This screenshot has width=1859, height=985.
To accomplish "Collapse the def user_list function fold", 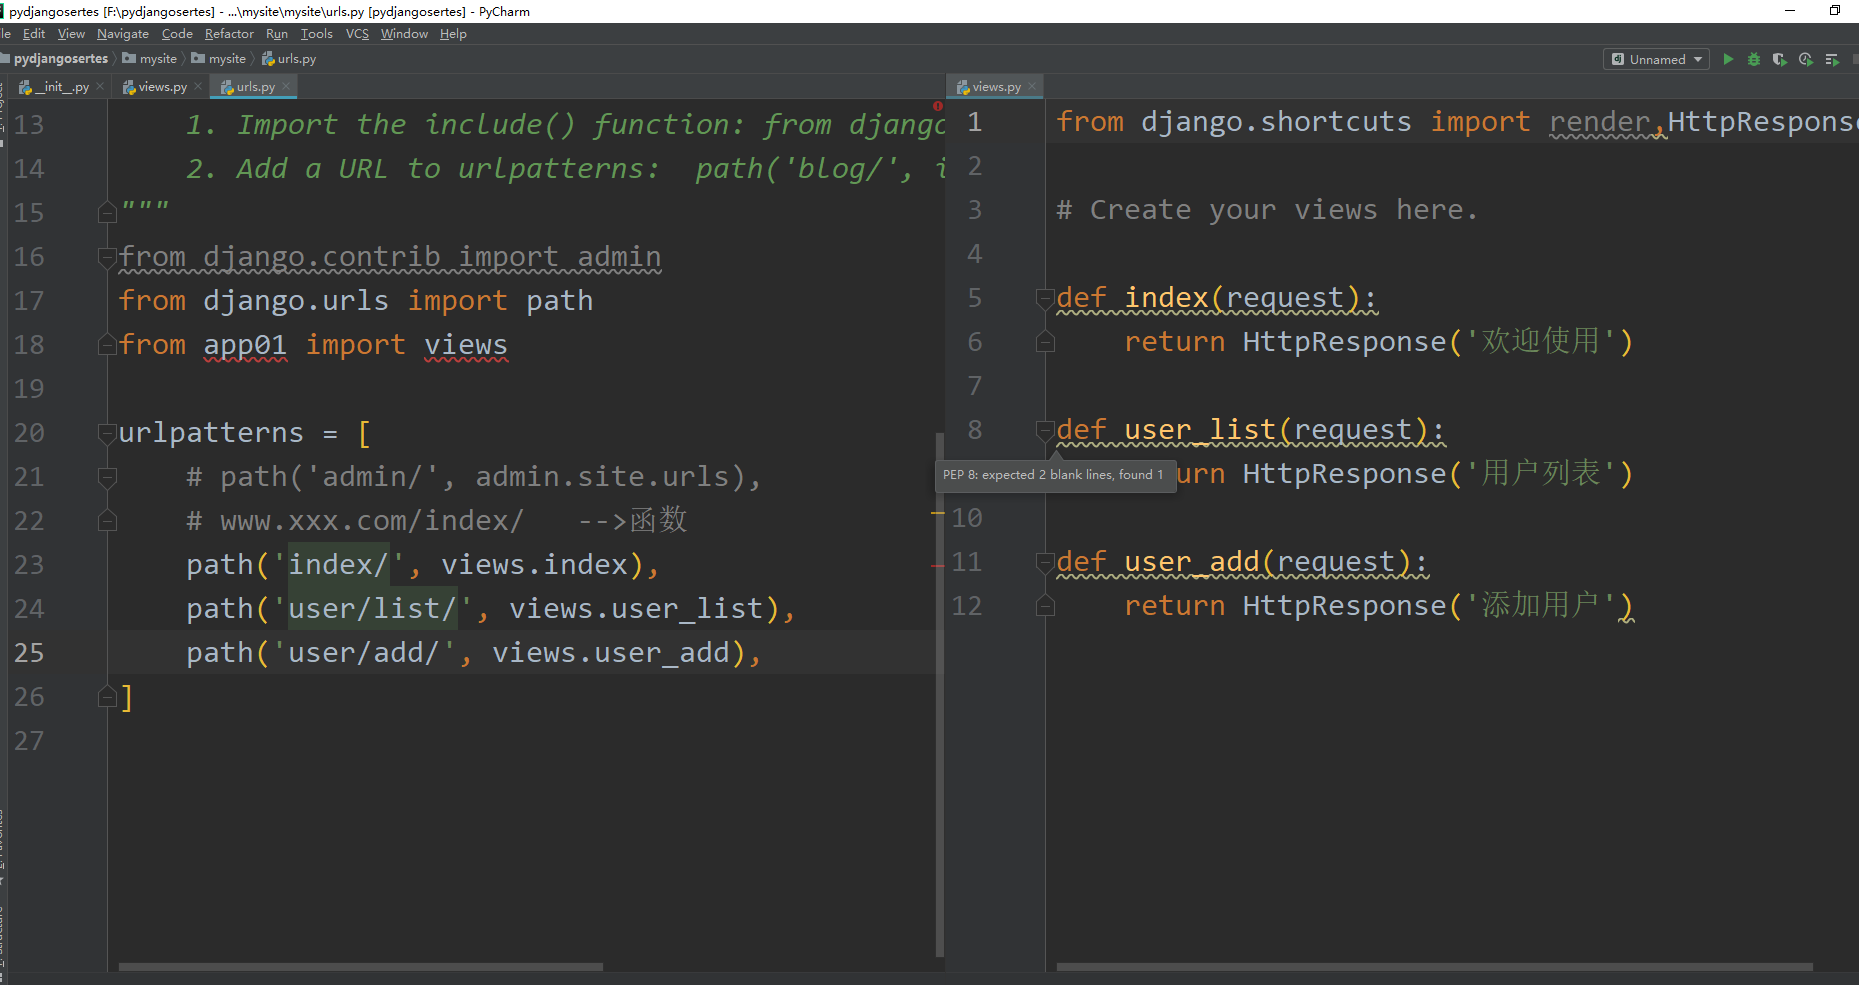I will (x=1045, y=430).
